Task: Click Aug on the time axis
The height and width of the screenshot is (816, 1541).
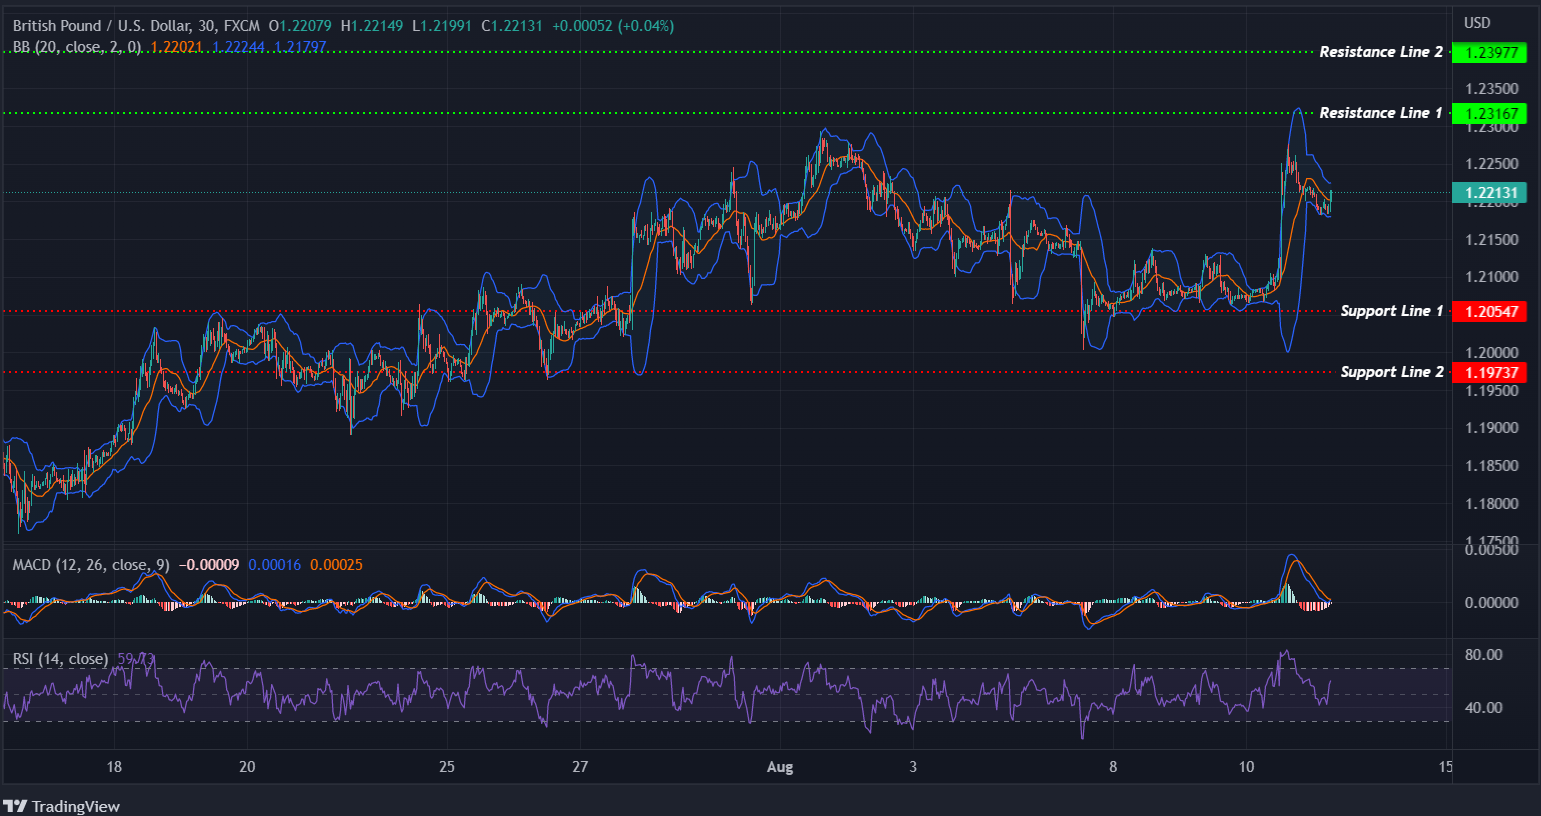Action: pyautogui.click(x=780, y=767)
